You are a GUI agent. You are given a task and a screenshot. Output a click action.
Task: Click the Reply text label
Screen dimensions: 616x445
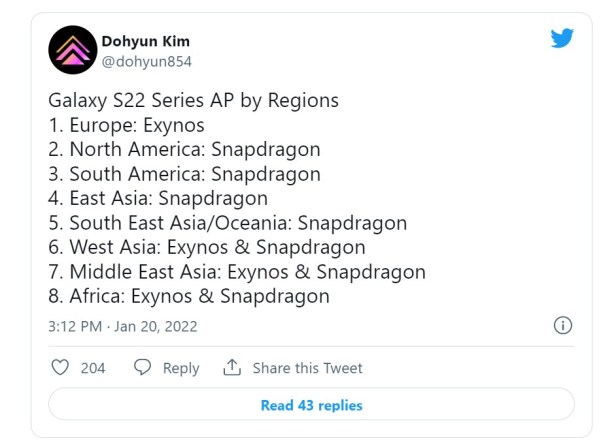click(181, 368)
